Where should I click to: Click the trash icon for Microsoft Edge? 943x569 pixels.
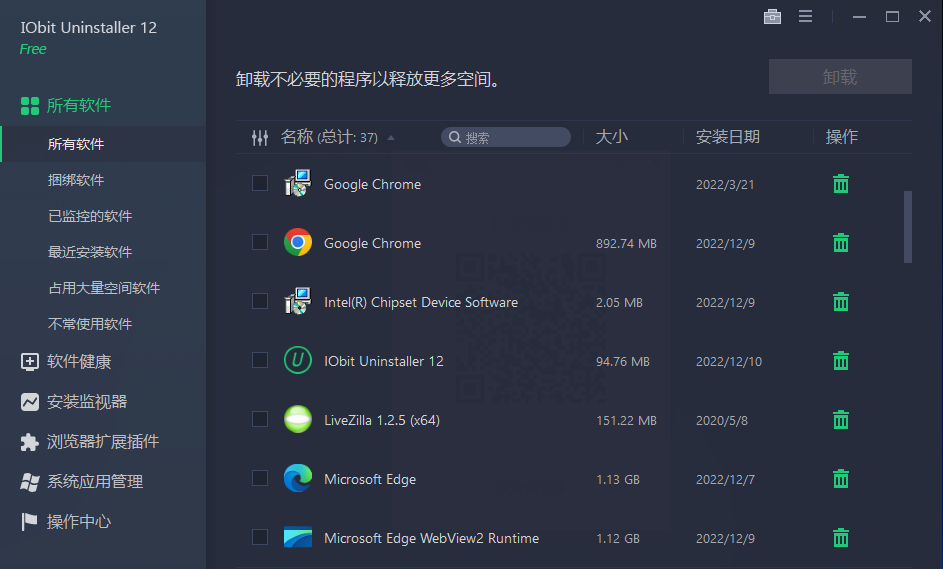[x=841, y=479]
